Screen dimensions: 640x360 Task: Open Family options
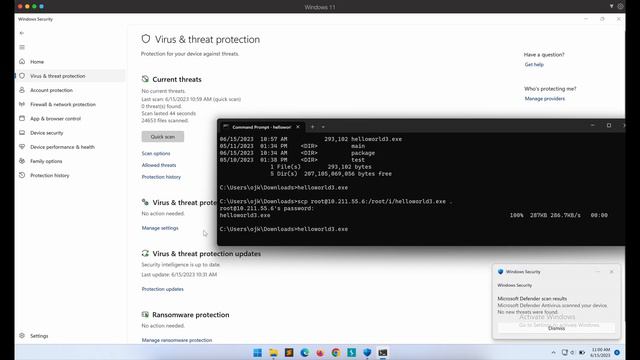point(46,161)
